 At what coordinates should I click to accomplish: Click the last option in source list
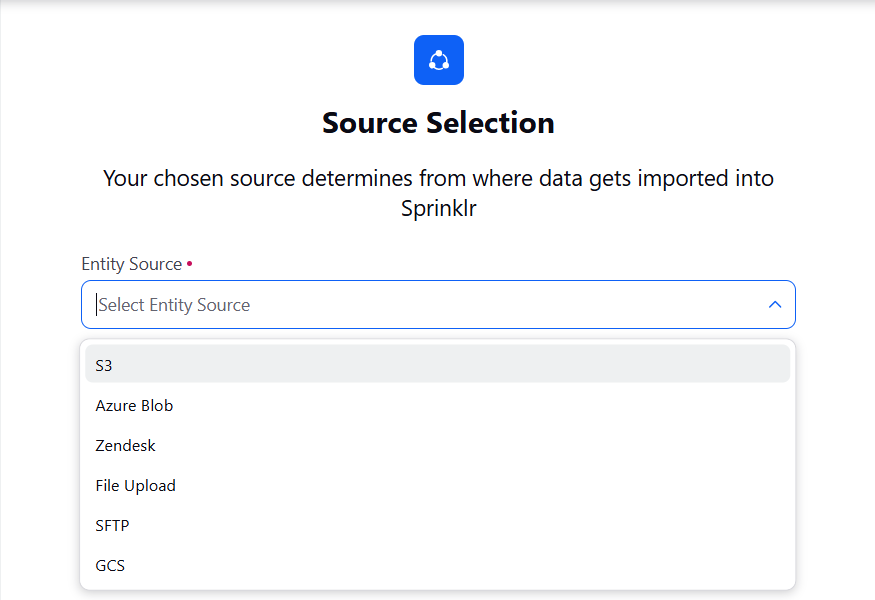point(438,565)
